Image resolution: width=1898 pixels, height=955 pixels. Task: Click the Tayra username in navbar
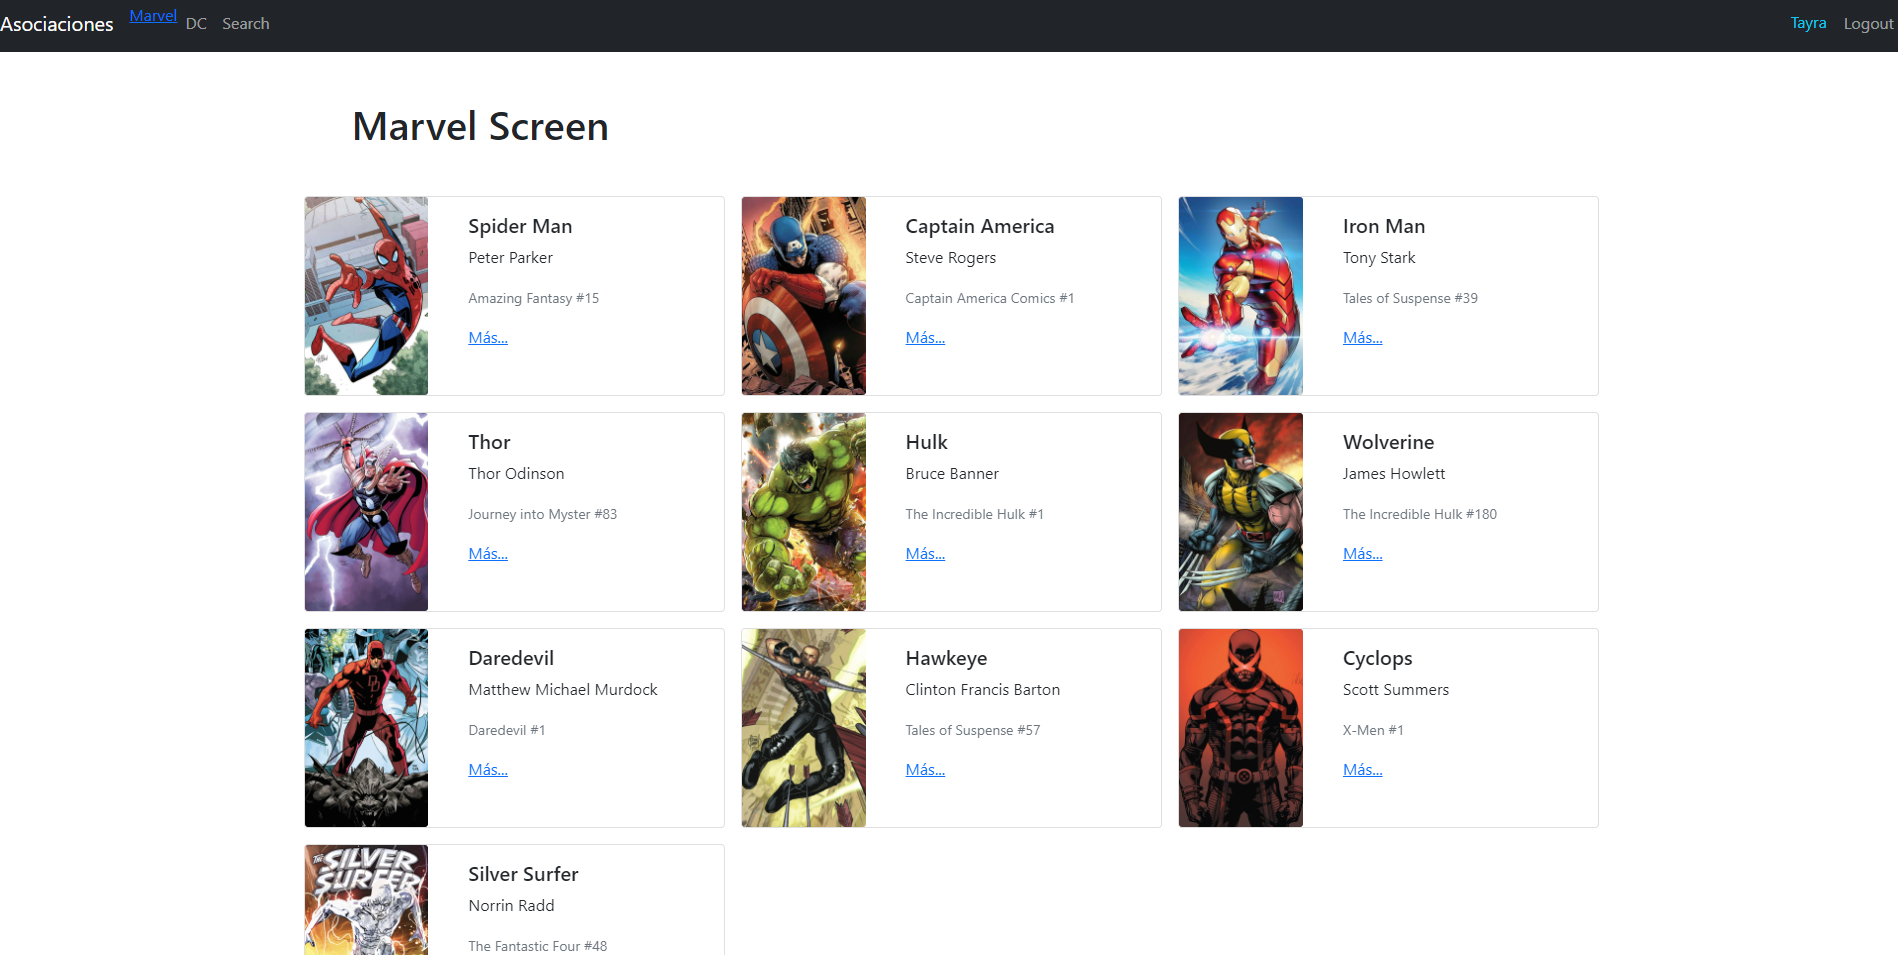pyautogui.click(x=1808, y=23)
